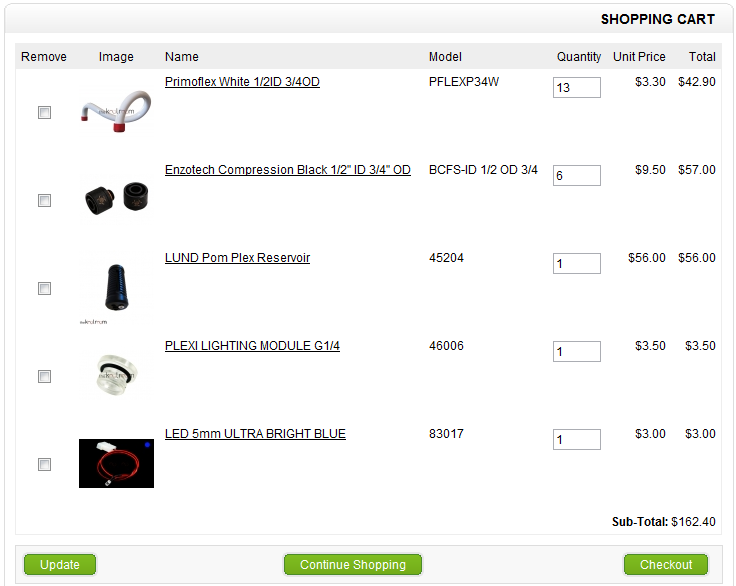Image resolution: width=736 pixels, height=586 pixels.
Task: Open the Primoflex White 1/2ID 3/4OD link
Action: [242, 82]
